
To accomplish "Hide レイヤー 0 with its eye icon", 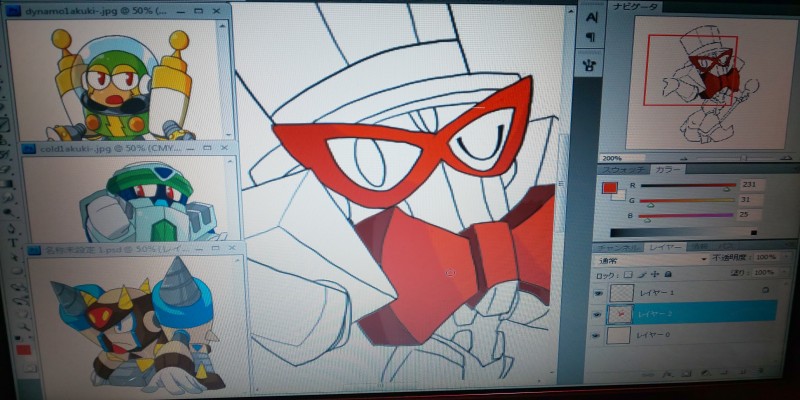I will [596, 336].
